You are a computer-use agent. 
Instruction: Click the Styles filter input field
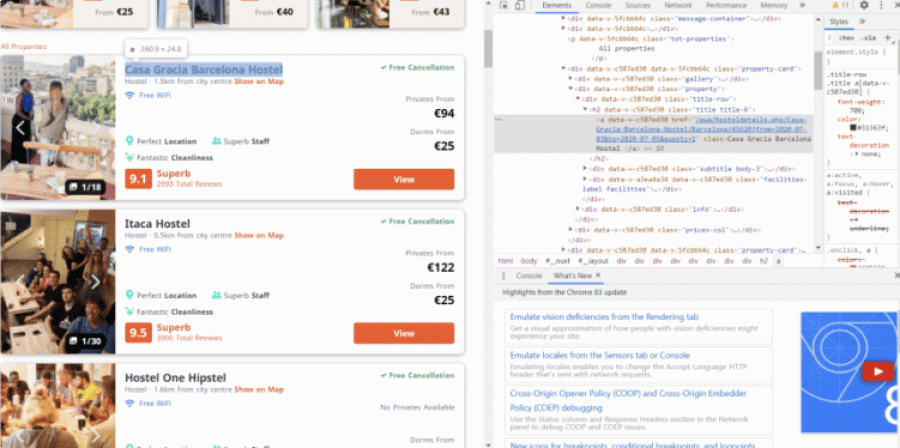[x=830, y=38]
